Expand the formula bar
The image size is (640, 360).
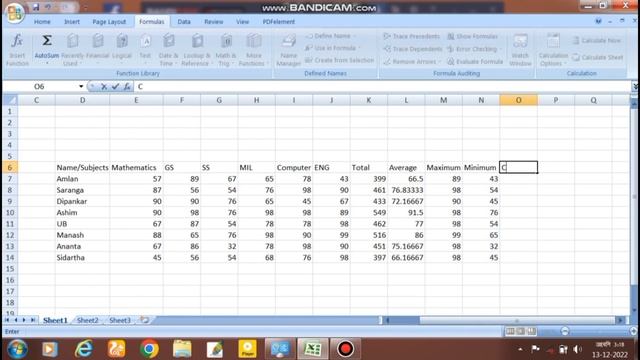[x=635, y=87]
